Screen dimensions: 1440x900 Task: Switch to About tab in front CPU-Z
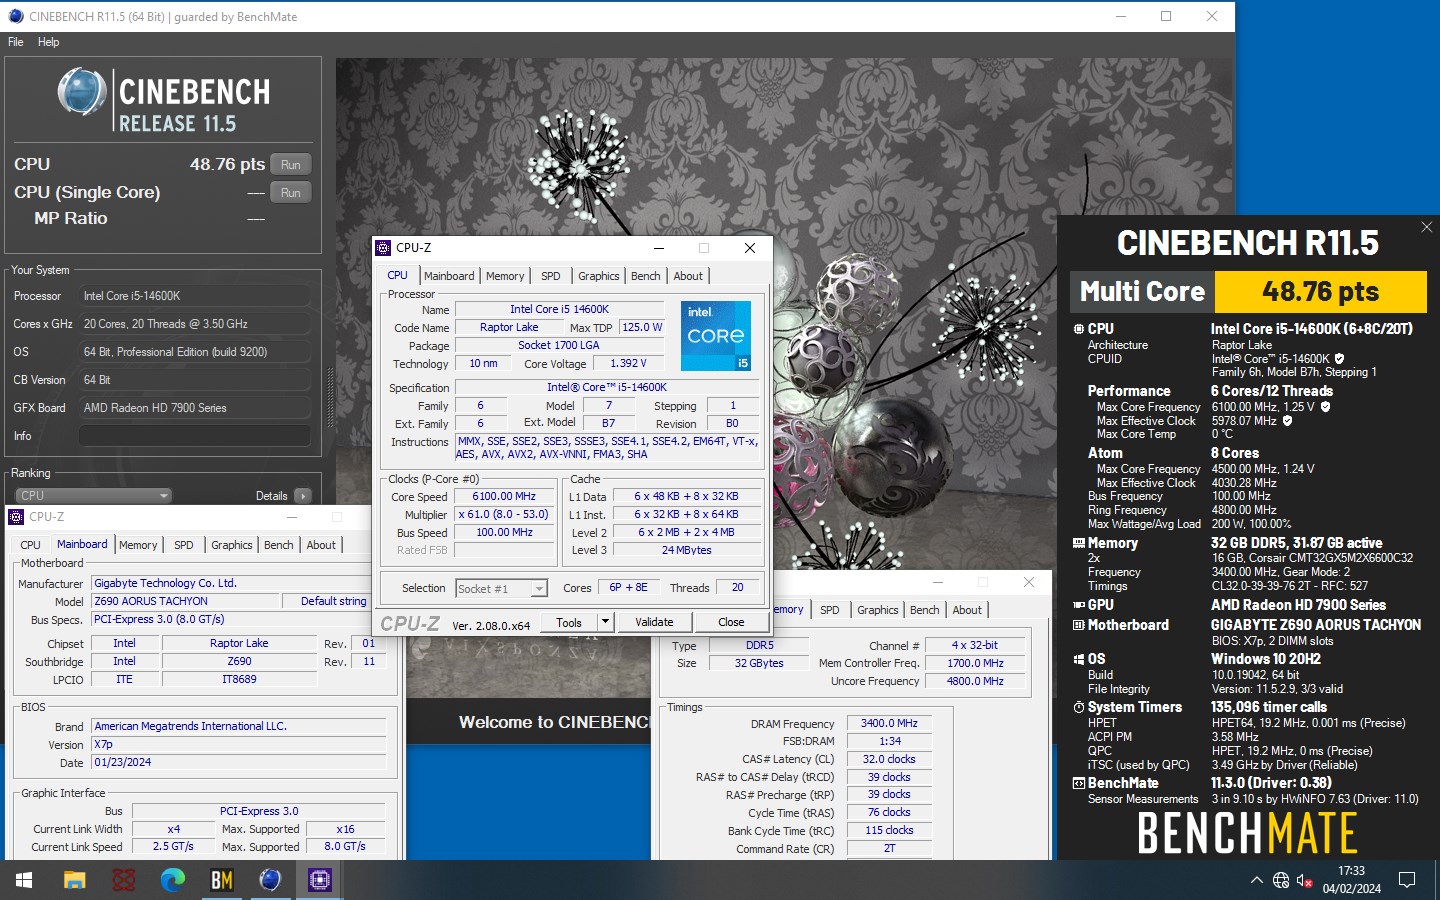pos(688,276)
